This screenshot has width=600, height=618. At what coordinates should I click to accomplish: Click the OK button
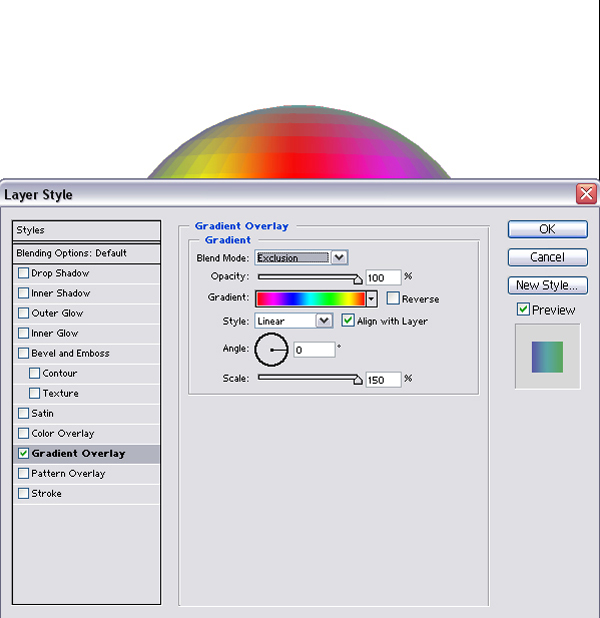[x=548, y=229]
